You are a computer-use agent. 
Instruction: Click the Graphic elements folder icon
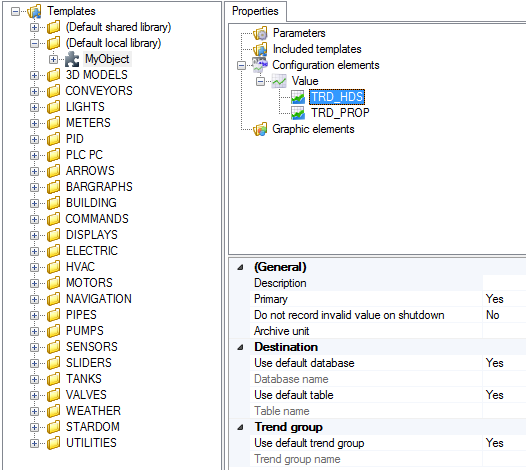point(260,129)
